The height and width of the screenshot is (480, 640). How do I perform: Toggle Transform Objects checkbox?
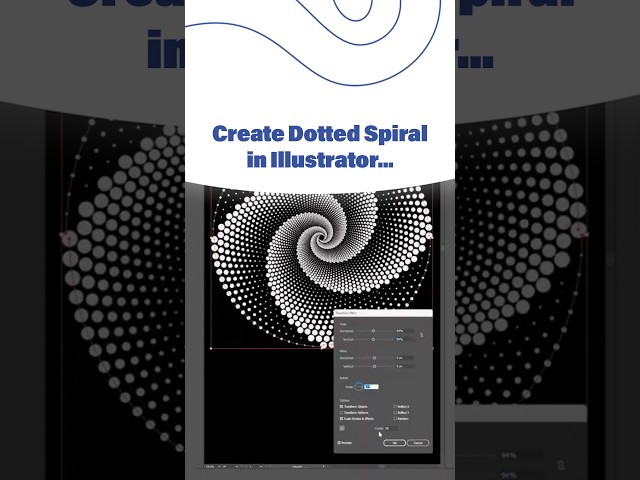(x=342, y=407)
